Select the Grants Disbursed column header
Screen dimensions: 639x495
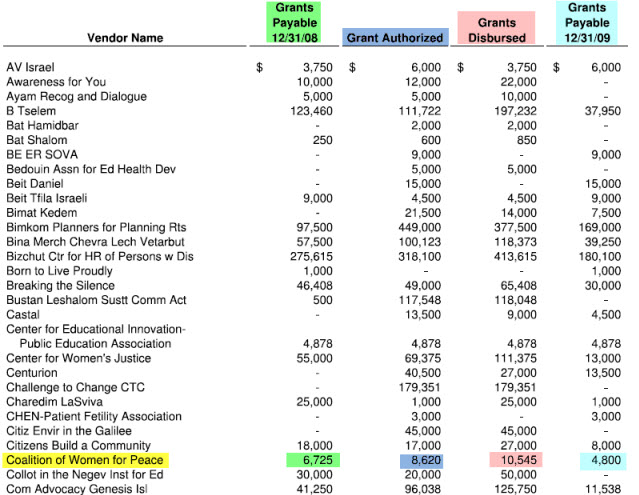click(x=496, y=30)
